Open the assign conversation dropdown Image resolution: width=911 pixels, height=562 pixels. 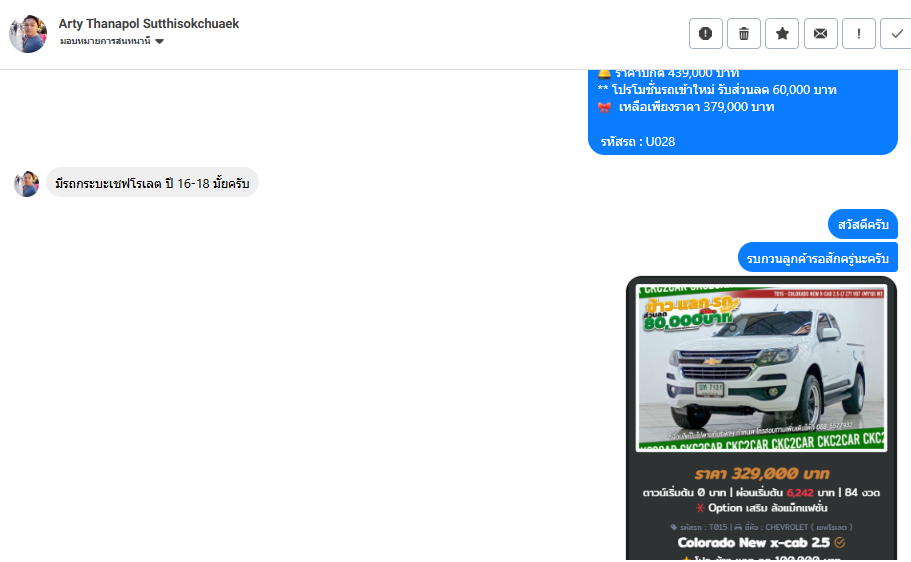coord(112,41)
